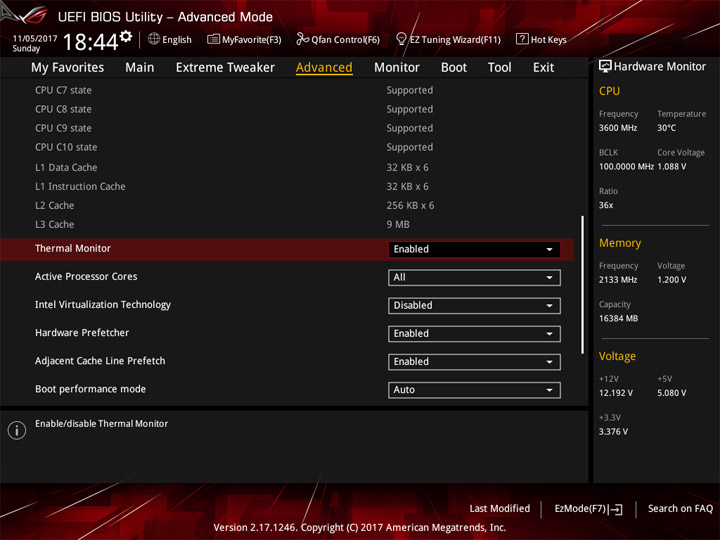Screen dimensions: 720x540
Task: Open the Boot tab
Action: (454, 68)
